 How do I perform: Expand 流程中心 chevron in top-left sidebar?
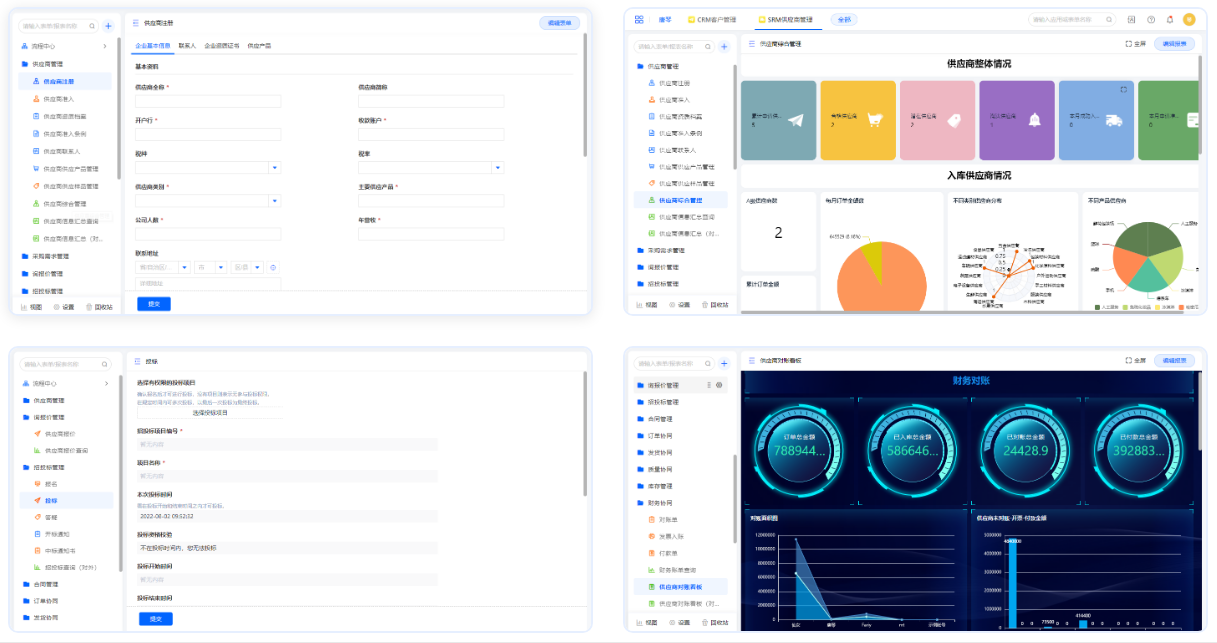click(105, 46)
